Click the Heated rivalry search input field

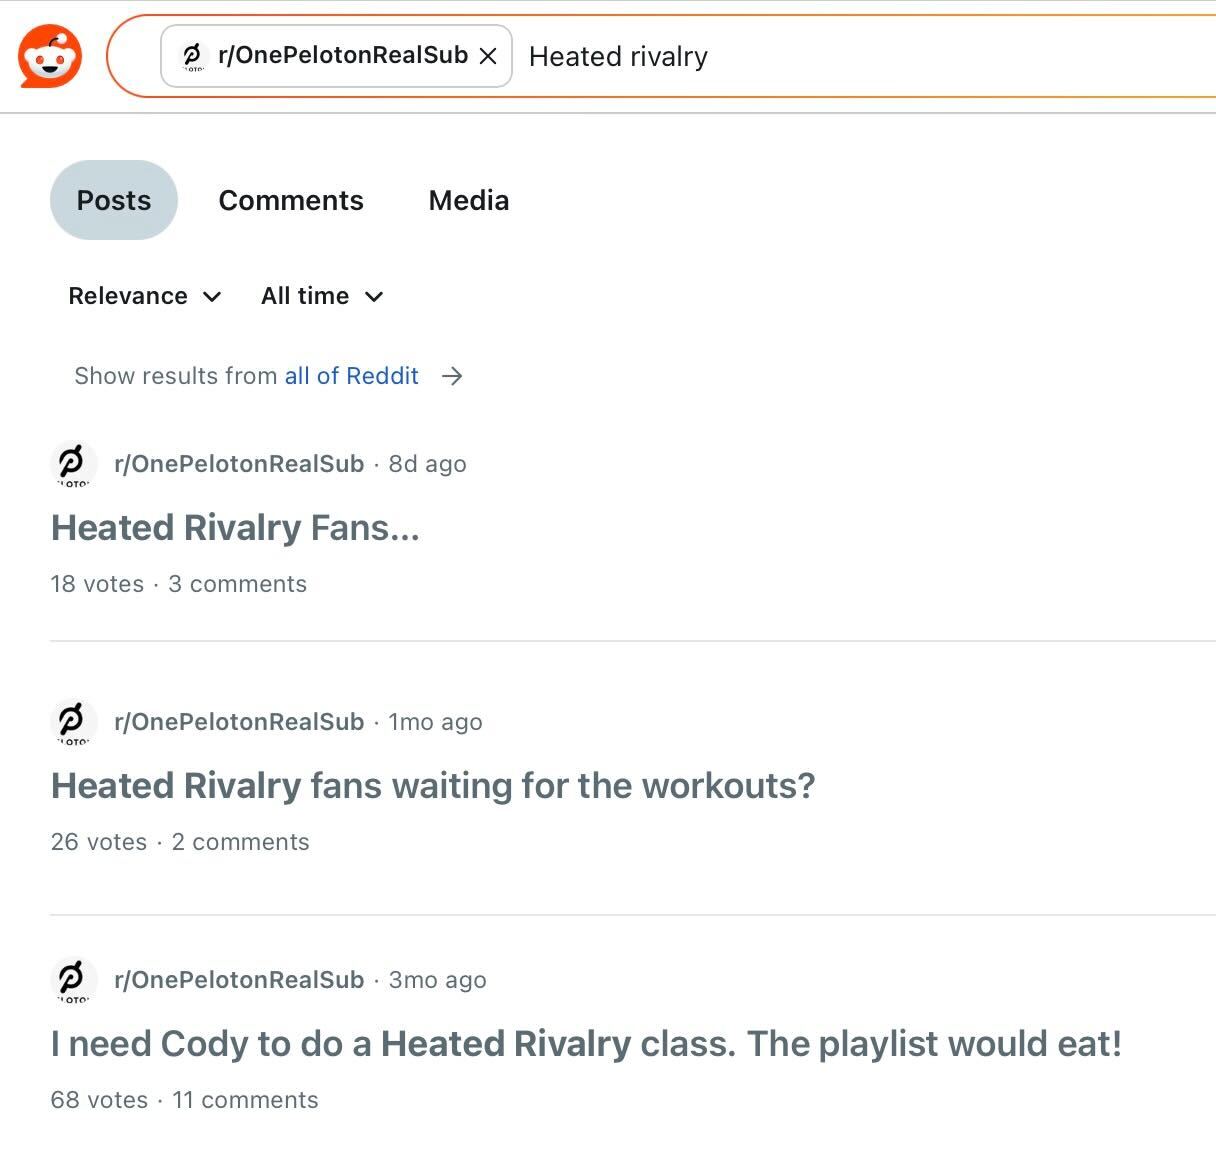pos(618,56)
